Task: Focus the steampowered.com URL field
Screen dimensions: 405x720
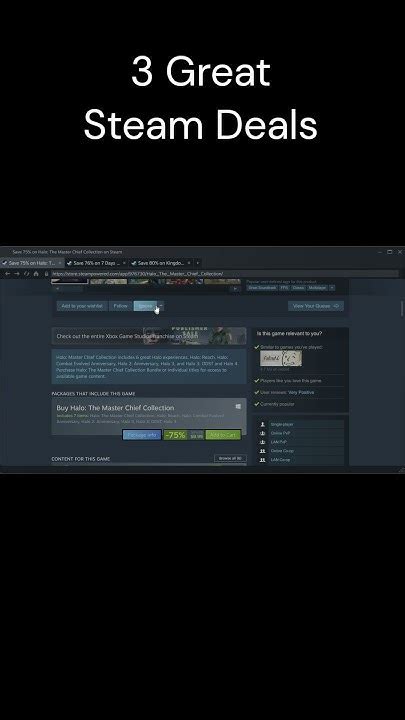Action: point(224,274)
